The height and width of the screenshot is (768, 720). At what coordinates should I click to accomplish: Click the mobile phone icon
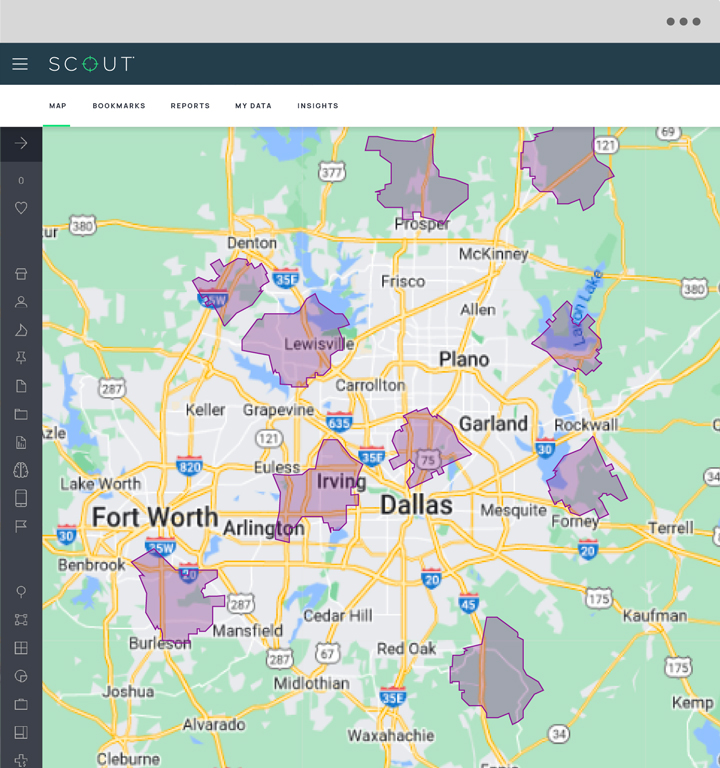[21, 498]
